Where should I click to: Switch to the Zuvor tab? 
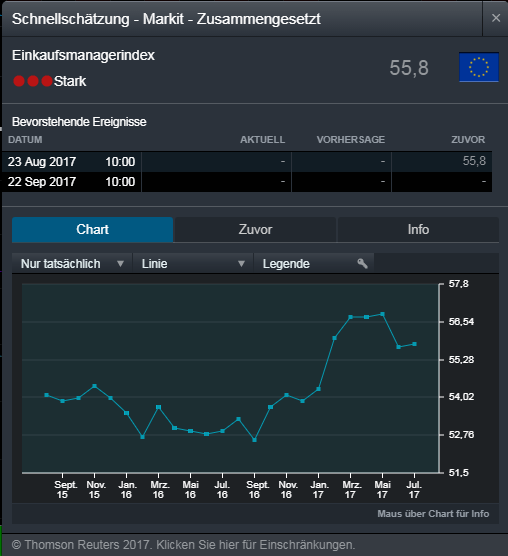point(255,229)
